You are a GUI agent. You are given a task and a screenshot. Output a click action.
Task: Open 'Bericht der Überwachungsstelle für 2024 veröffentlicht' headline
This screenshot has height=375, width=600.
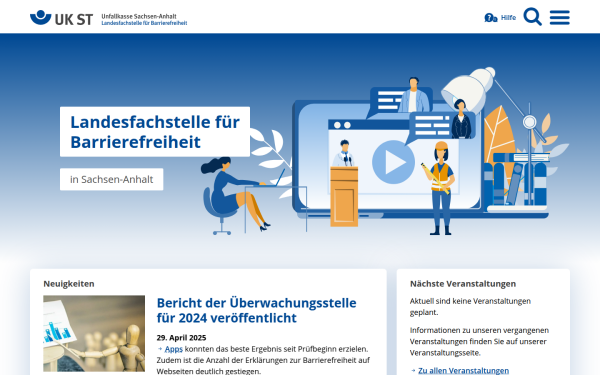click(x=256, y=310)
